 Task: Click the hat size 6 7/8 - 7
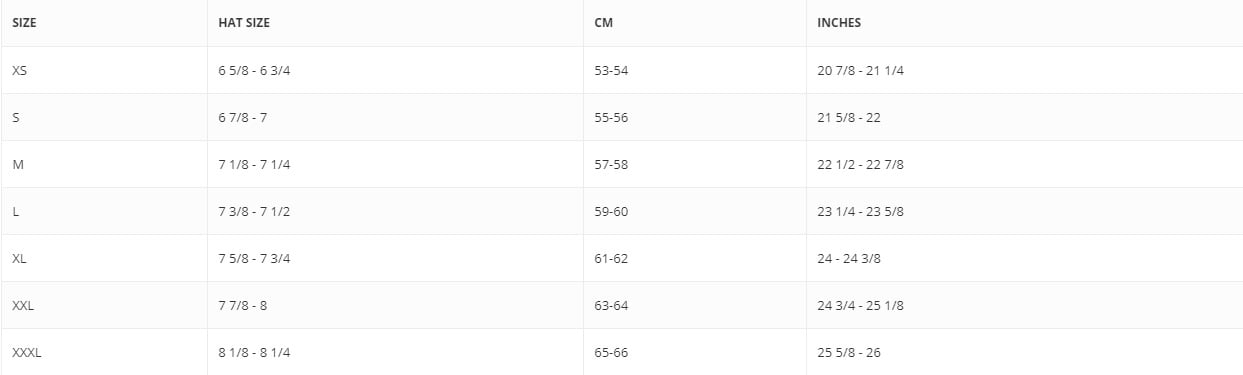(x=243, y=117)
